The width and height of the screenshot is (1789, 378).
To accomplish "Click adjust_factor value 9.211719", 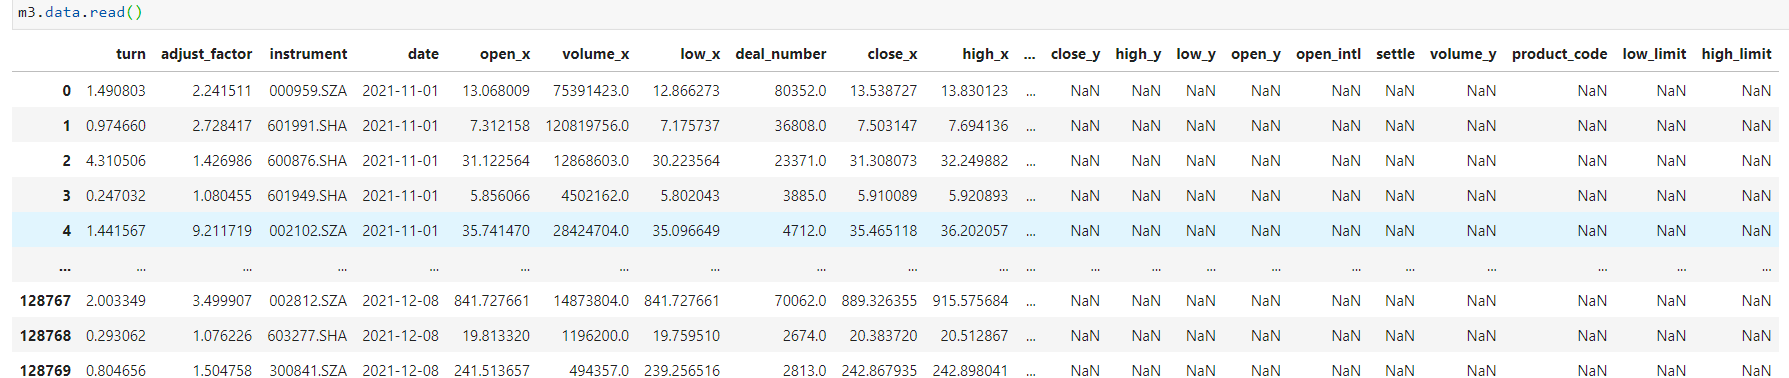I will (x=222, y=231).
